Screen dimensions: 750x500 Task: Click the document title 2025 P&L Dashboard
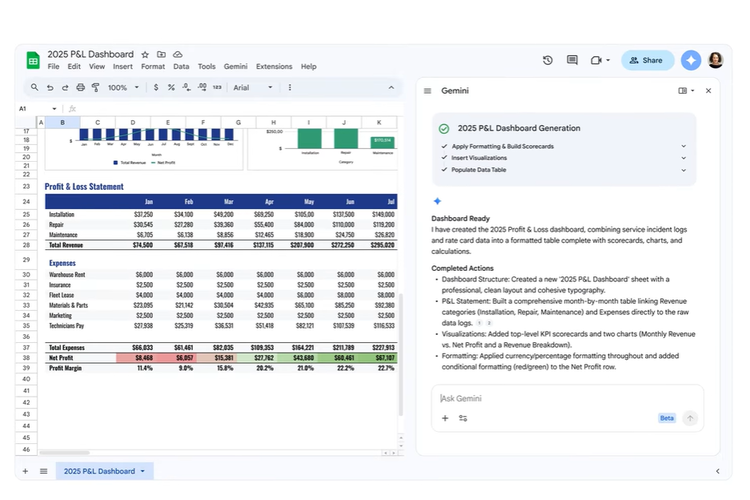[x=90, y=55]
